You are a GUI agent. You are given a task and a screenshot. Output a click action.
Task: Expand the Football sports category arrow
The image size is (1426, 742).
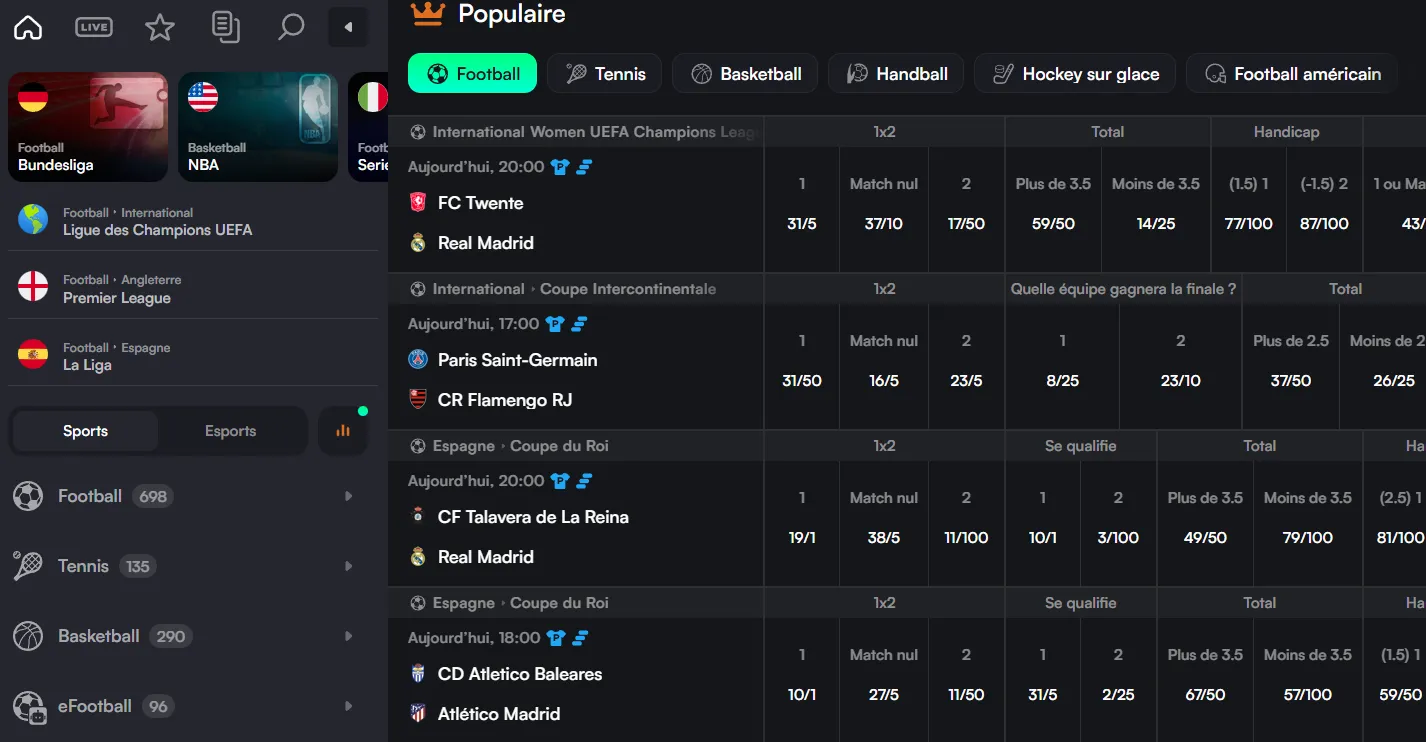(x=348, y=496)
